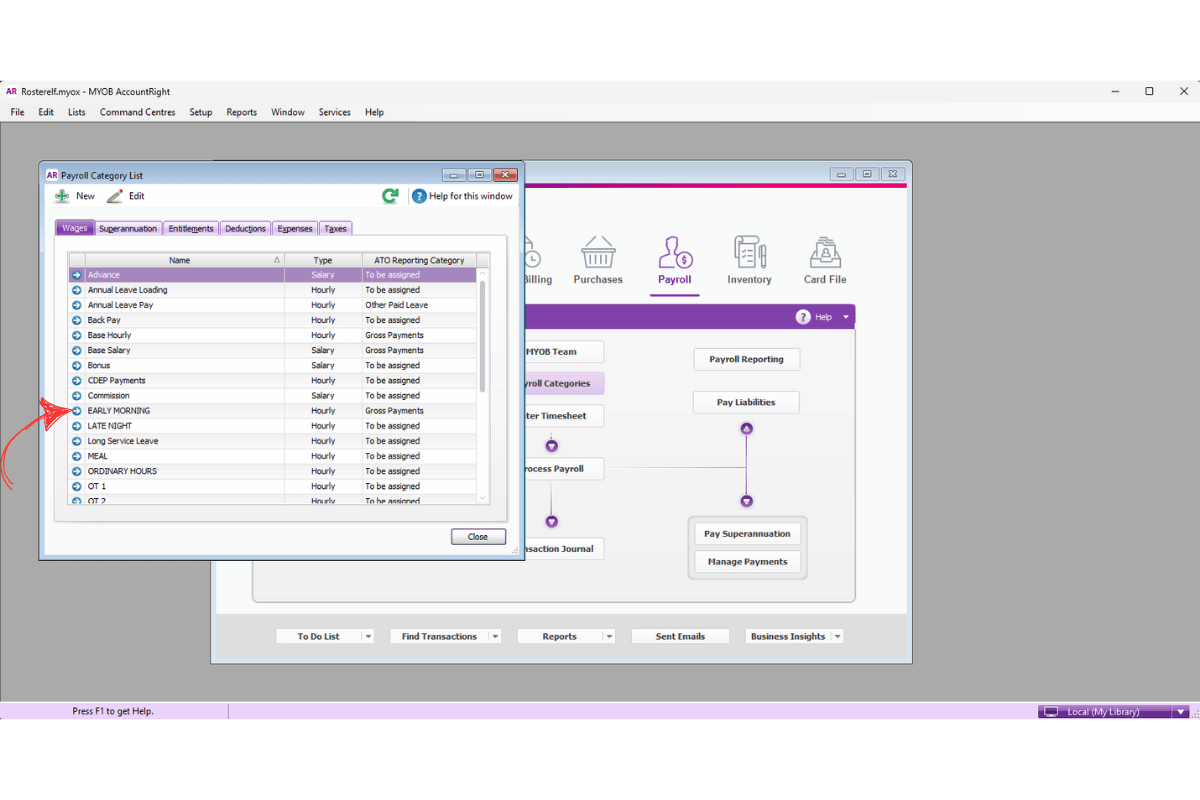This screenshot has height=800, width=1200.
Task: Open the Reports menu
Action: pyautogui.click(x=241, y=112)
